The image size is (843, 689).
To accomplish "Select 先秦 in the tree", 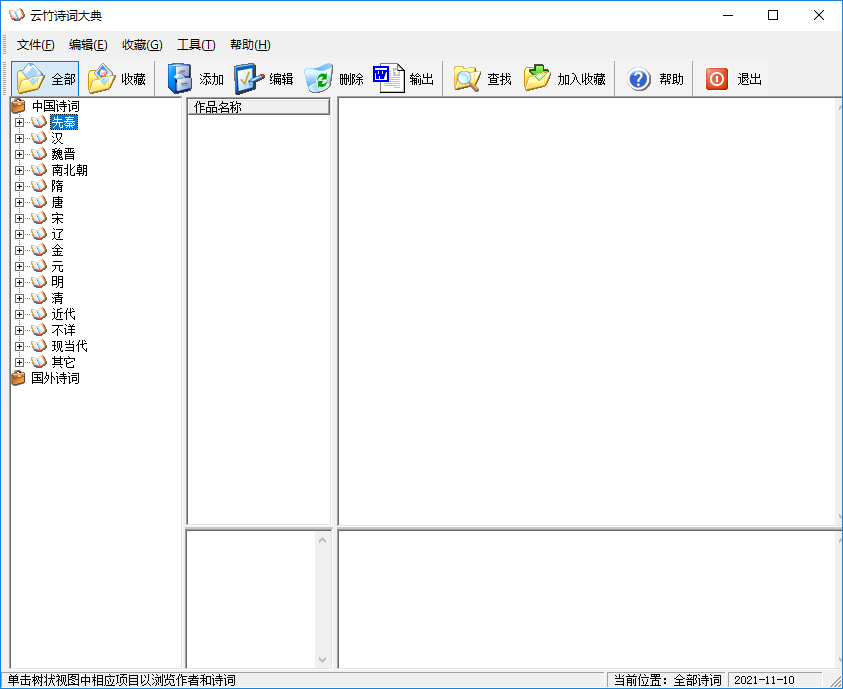I will pyautogui.click(x=64, y=123).
